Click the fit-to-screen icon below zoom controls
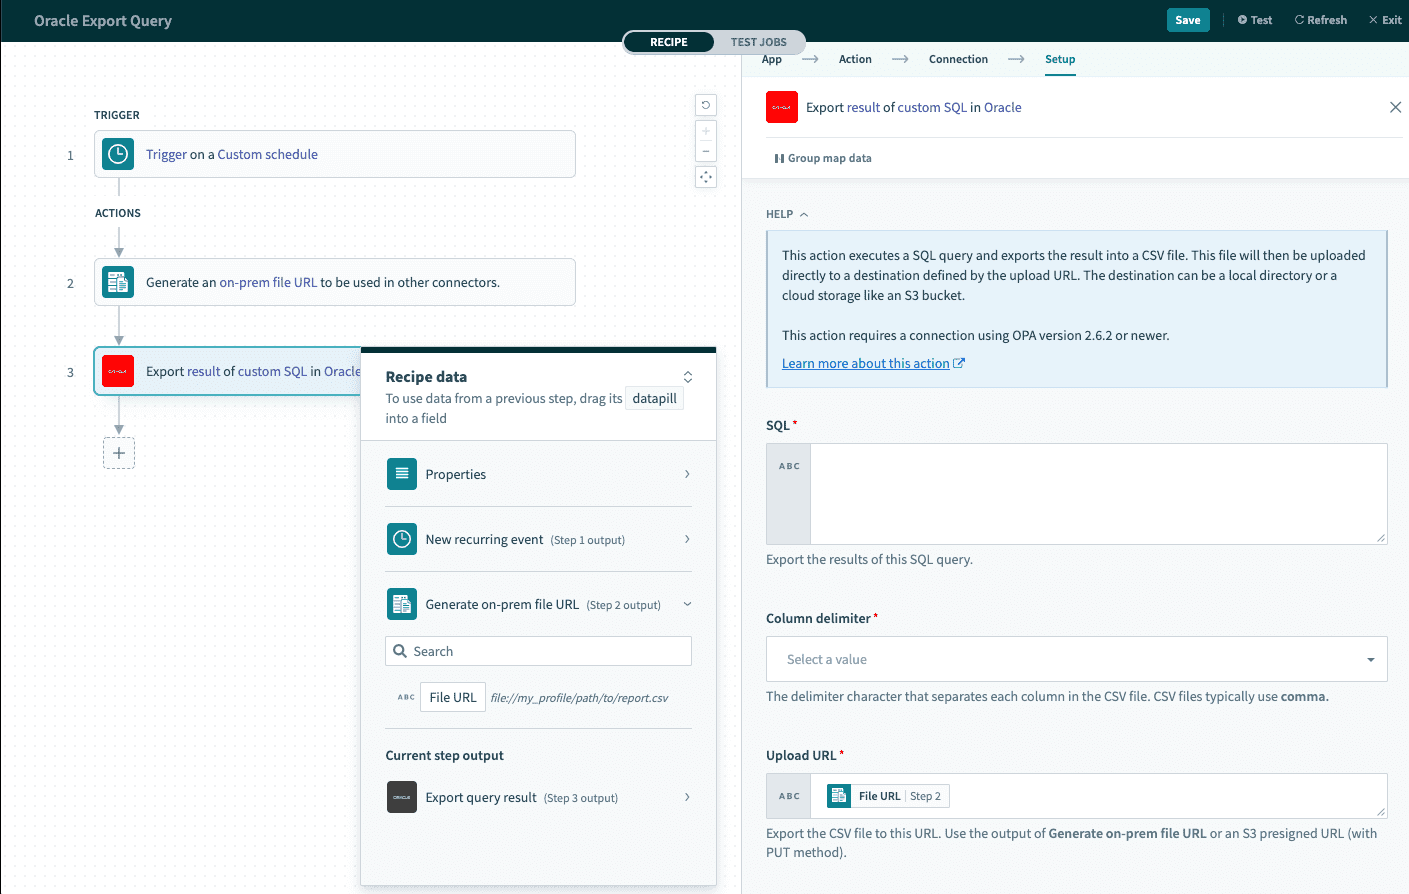The width and height of the screenshot is (1409, 894). pyautogui.click(x=705, y=176)
